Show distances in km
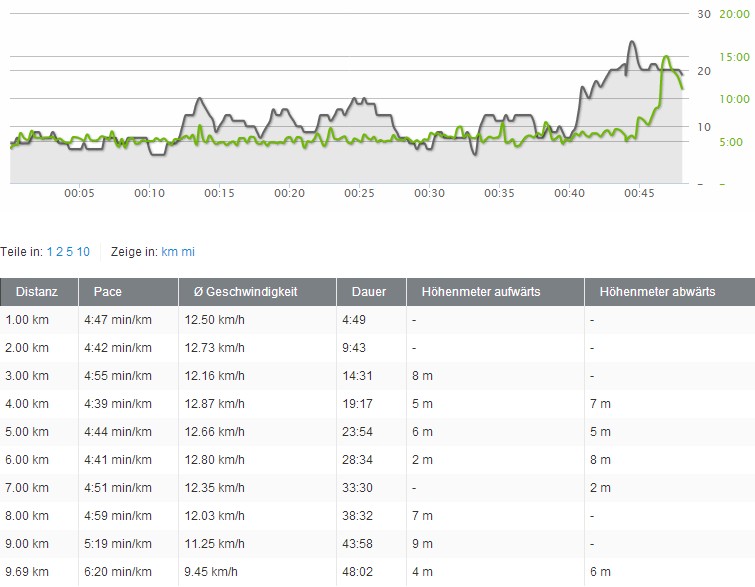 tap(168, 253)
